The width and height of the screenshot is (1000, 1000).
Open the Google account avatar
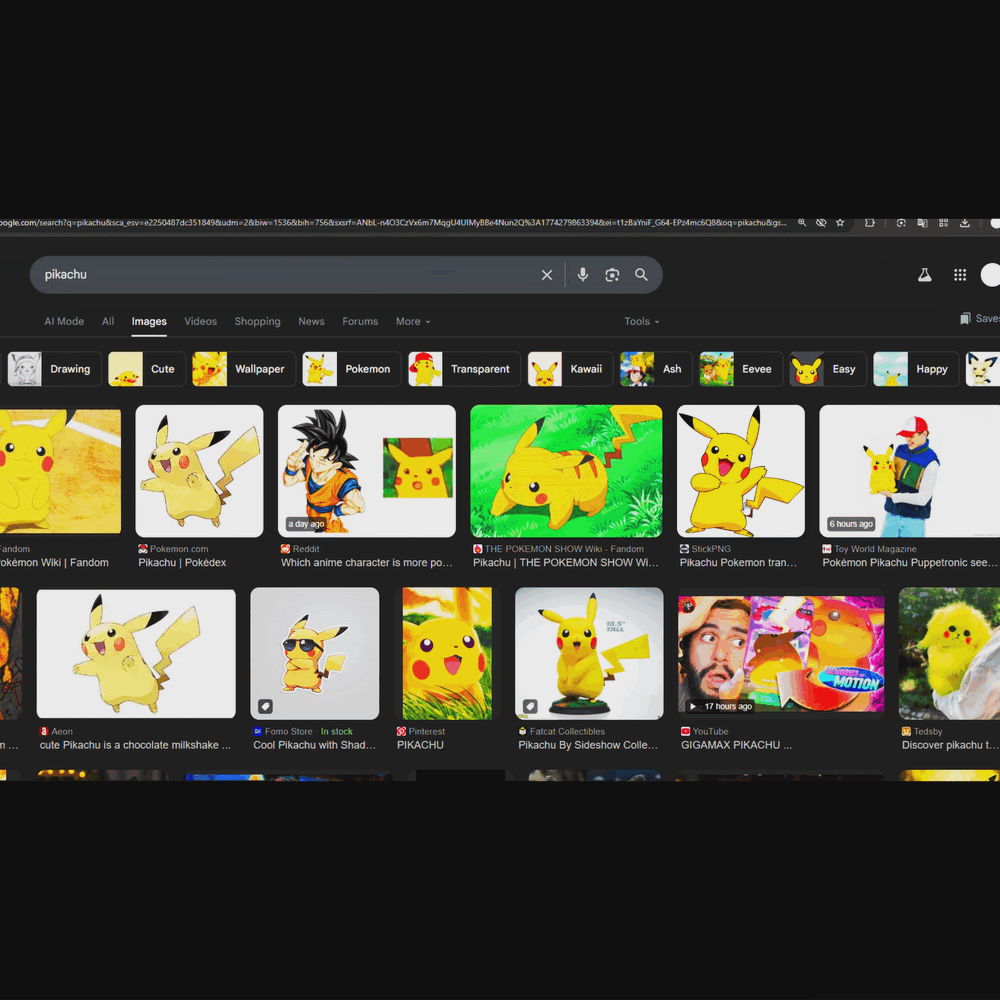[x=990, y=275]
